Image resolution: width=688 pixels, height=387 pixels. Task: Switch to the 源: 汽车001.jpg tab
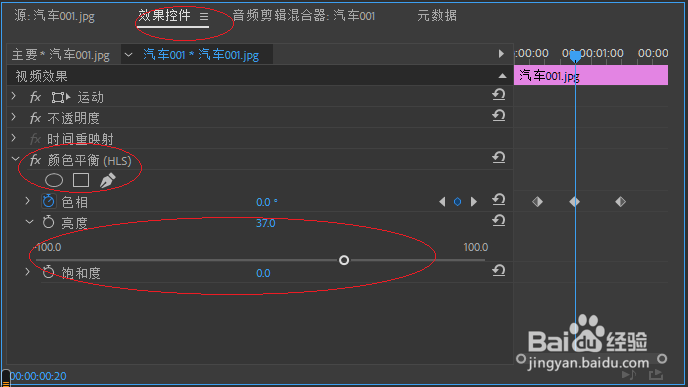click(54, 16)
